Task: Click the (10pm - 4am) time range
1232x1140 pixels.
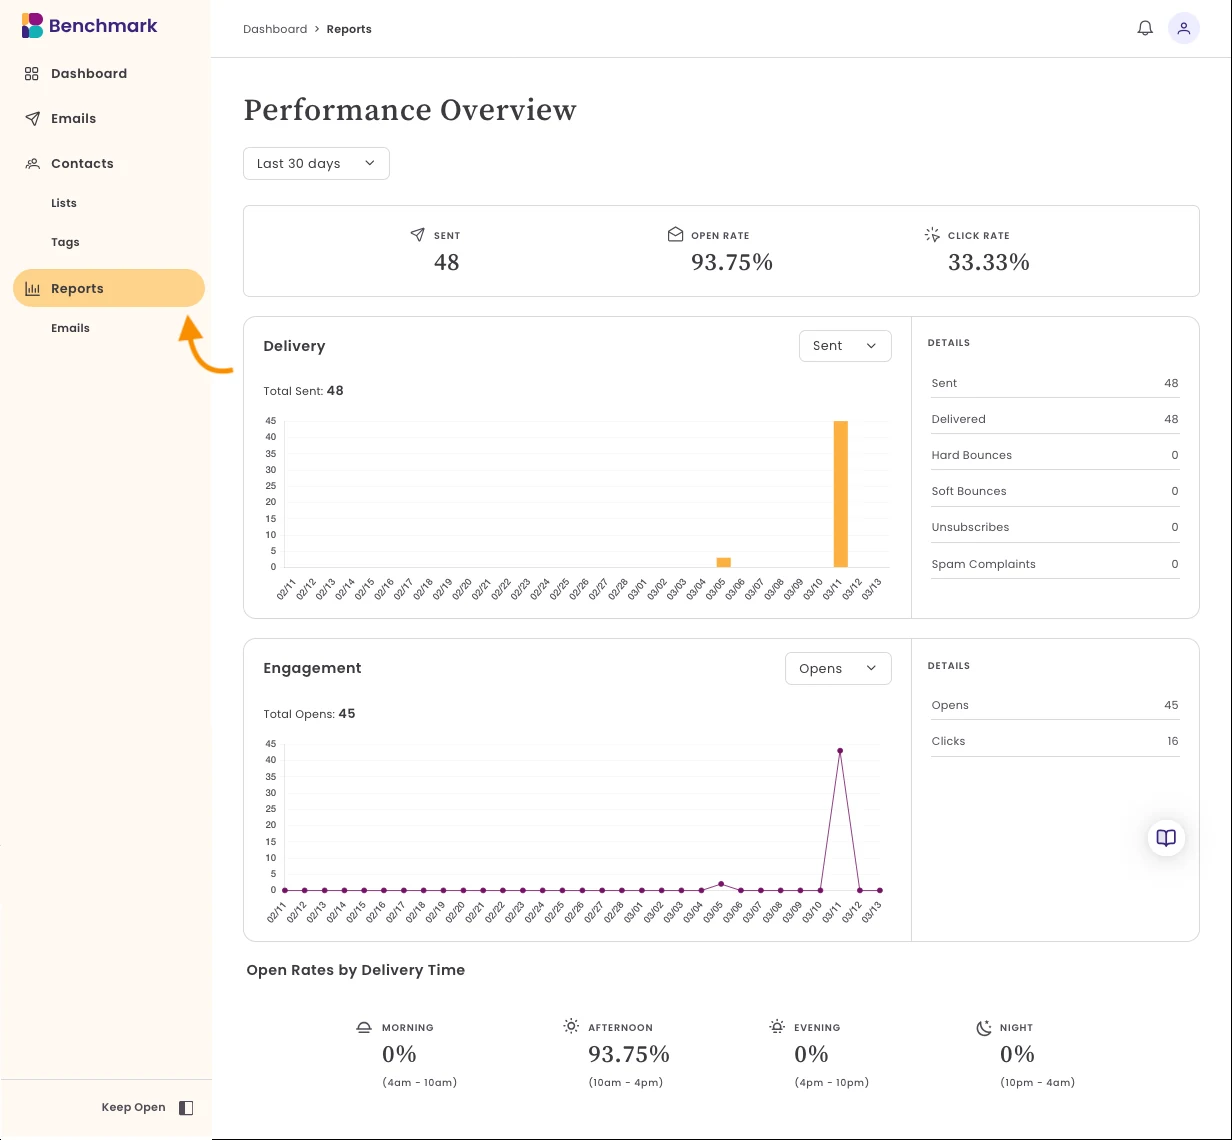Action: coord(1037,1082)
